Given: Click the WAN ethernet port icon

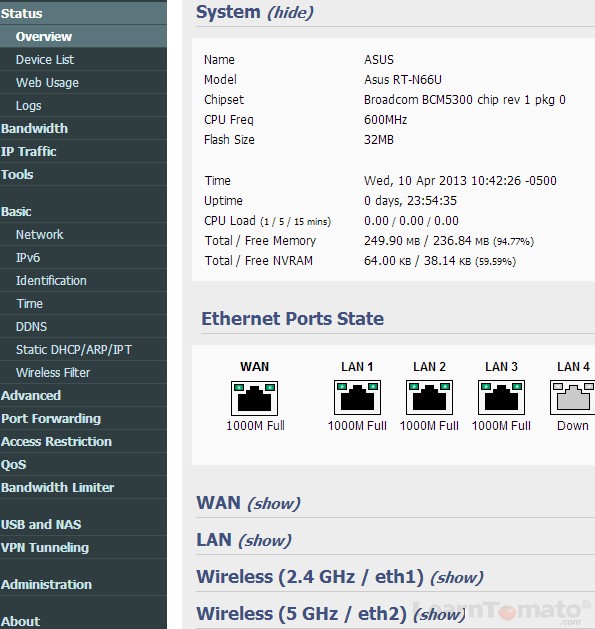Looking at the screenshot, I should (x=254, y=398).
